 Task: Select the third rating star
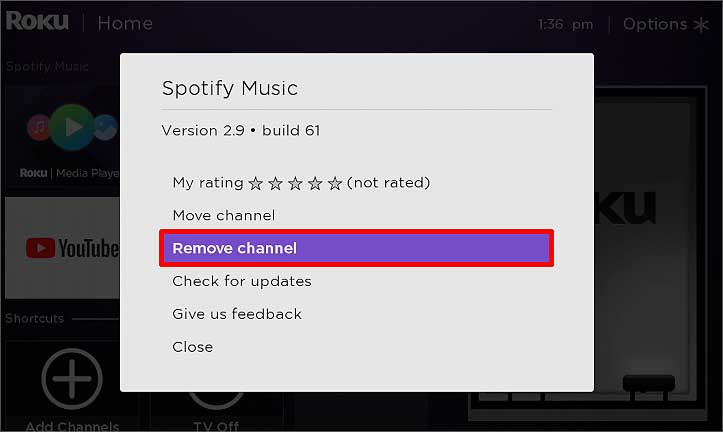point(296,183)
